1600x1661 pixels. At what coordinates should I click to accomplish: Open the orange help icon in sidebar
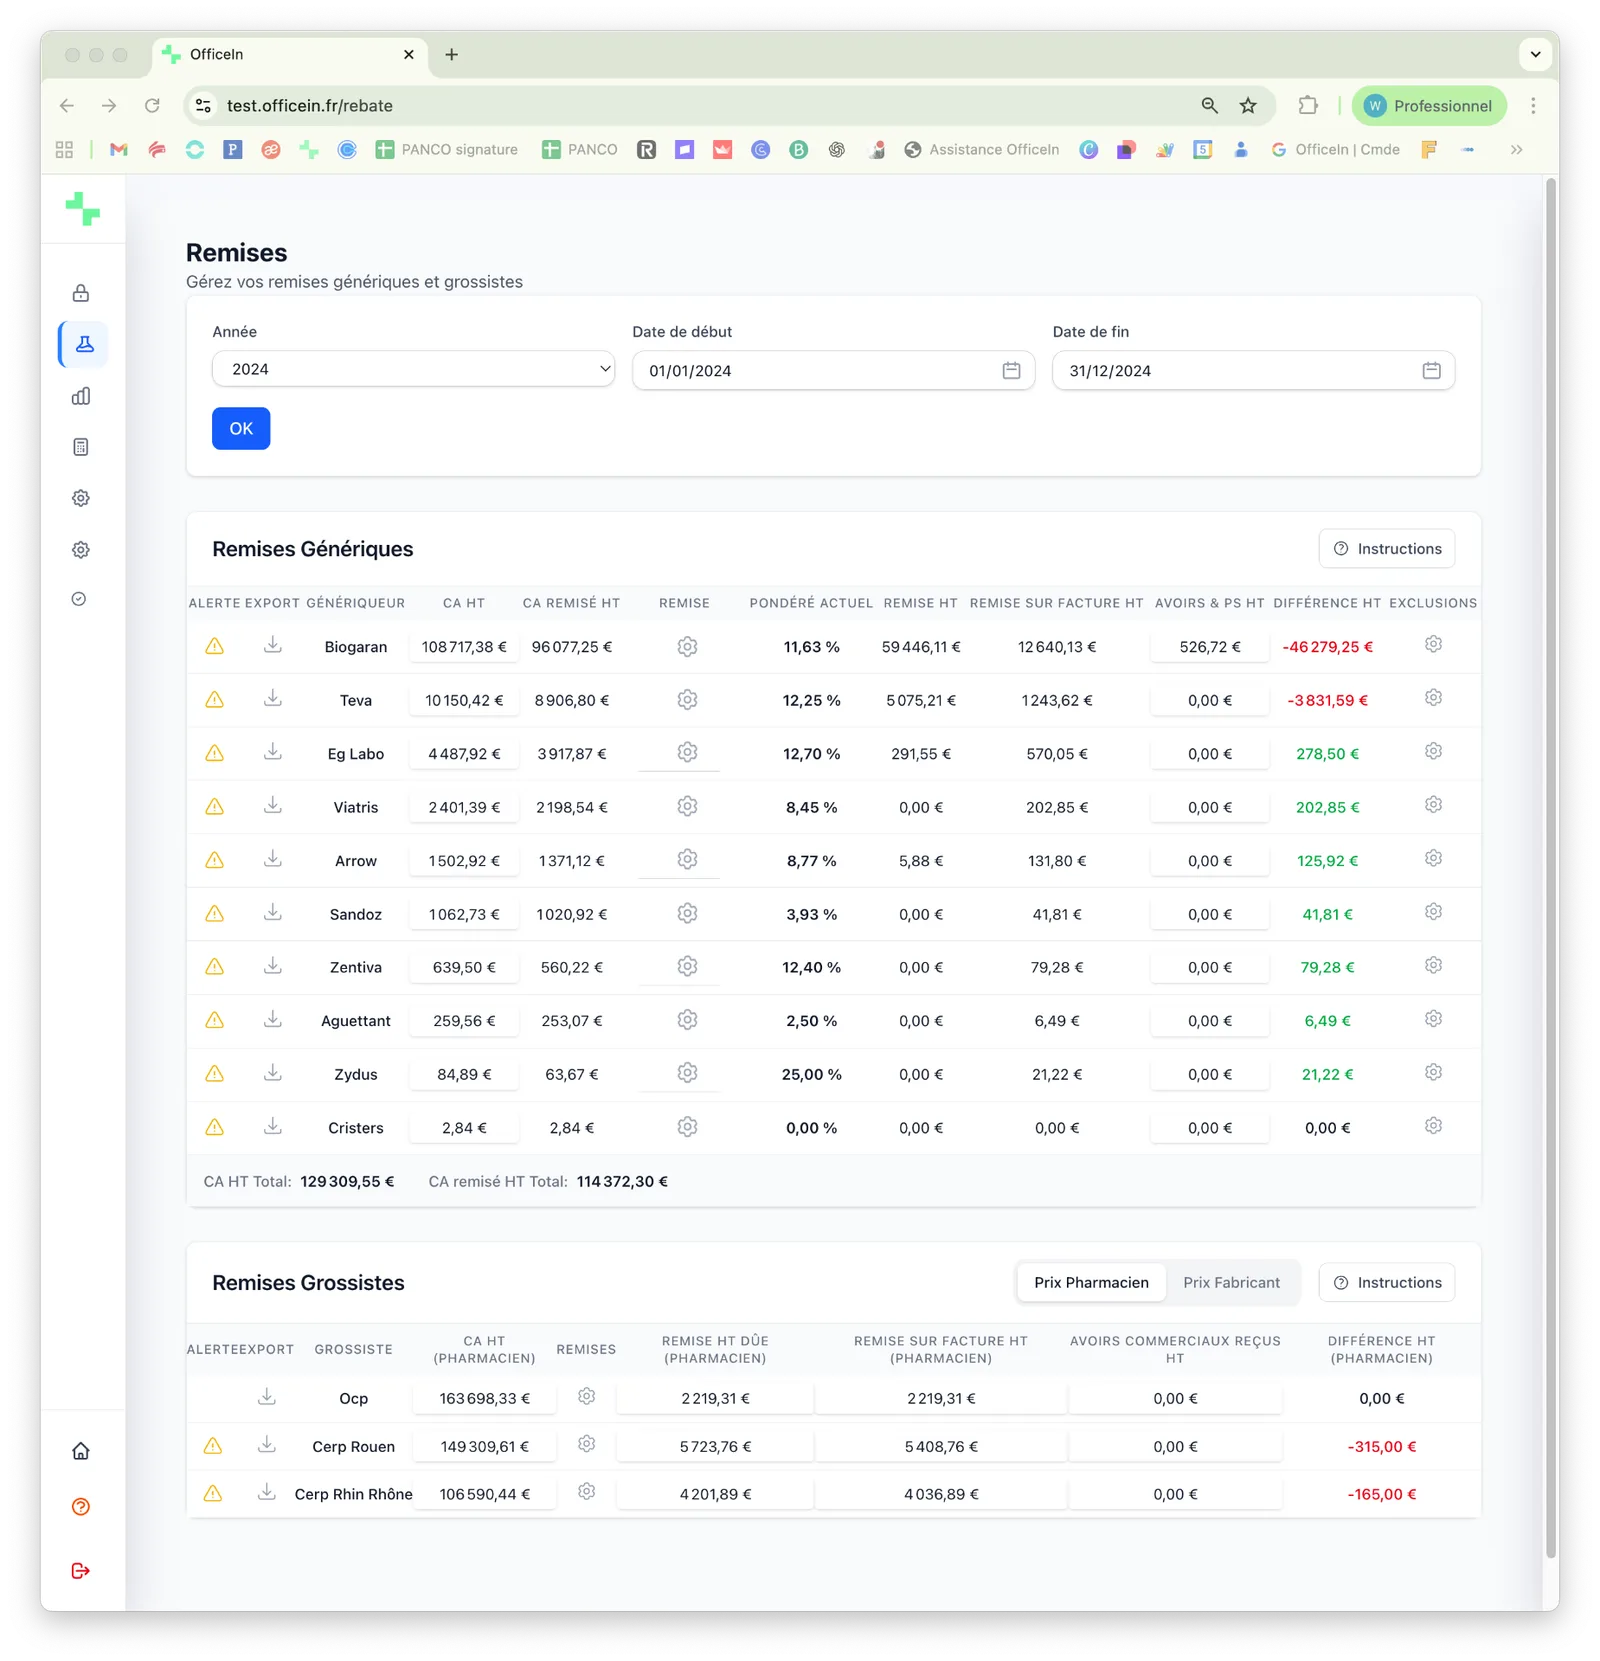point(81,1507)
